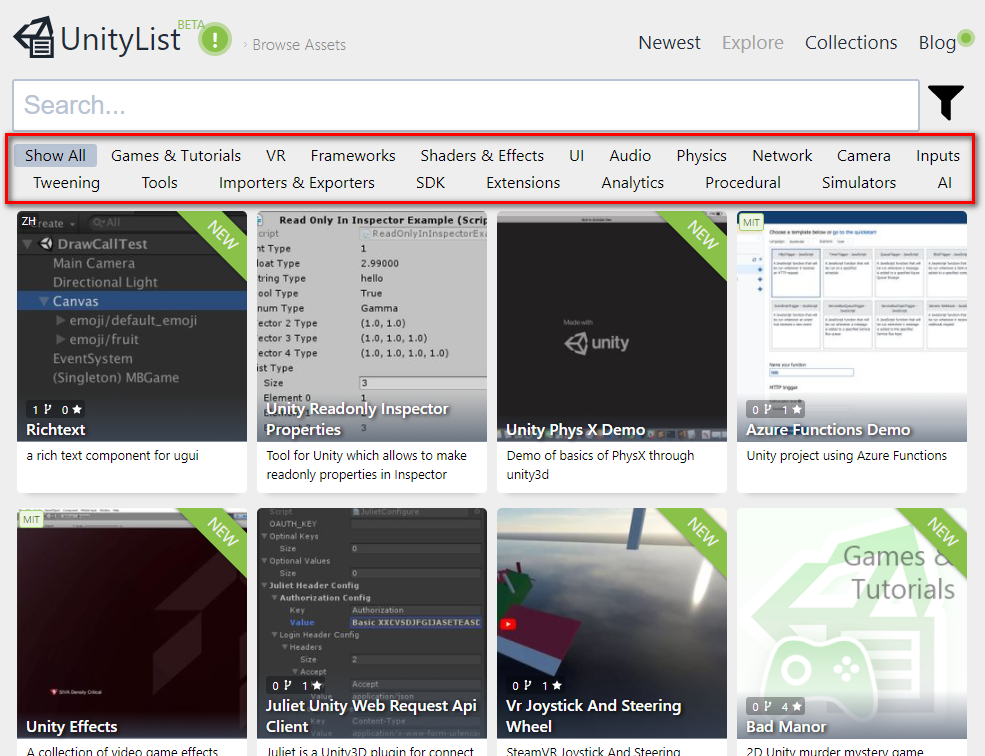
Task: Click the YouTube icon on Vr Joystick card
Action: (x=508, y=624)
